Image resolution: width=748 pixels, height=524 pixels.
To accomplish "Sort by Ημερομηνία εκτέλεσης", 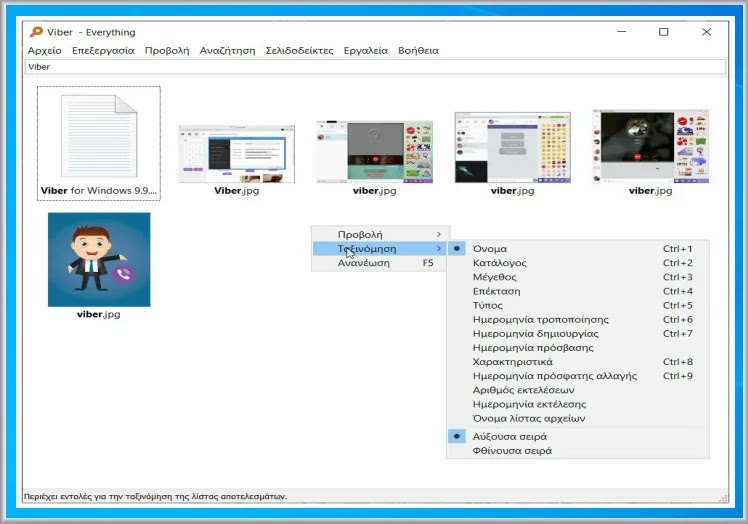I will point(578,404).
